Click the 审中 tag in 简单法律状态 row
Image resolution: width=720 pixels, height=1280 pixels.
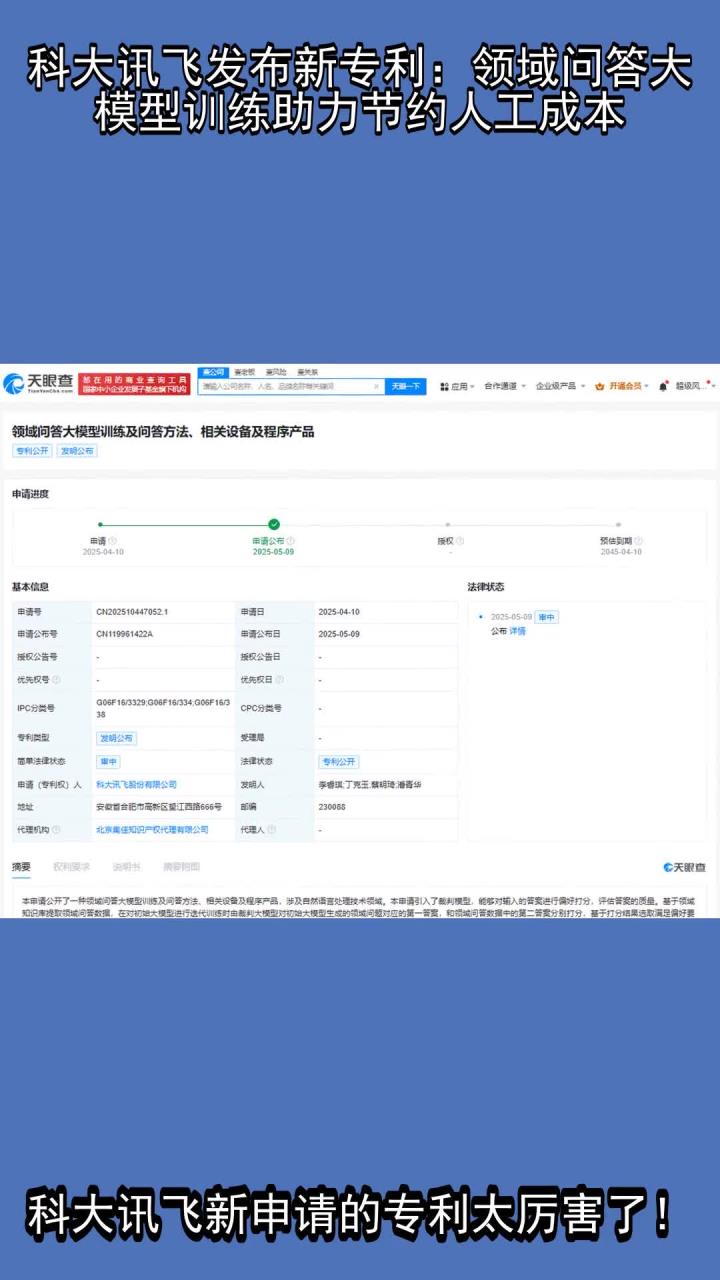107,762
